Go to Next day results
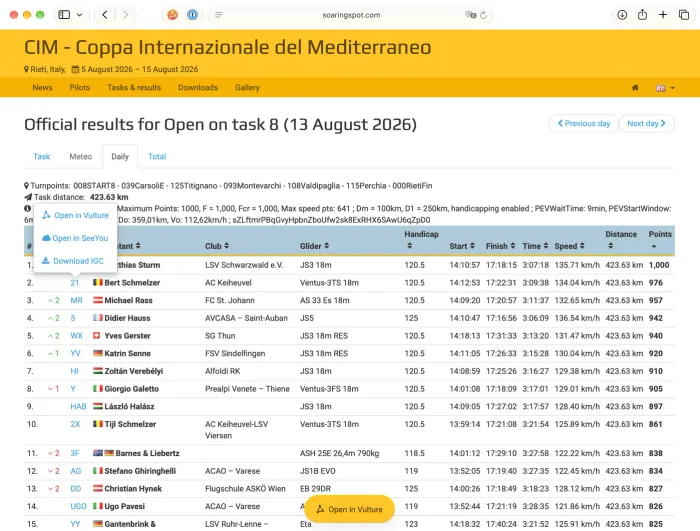Image resolution: width=700 pixels, height=531 pixels. [x=646, y=123]
